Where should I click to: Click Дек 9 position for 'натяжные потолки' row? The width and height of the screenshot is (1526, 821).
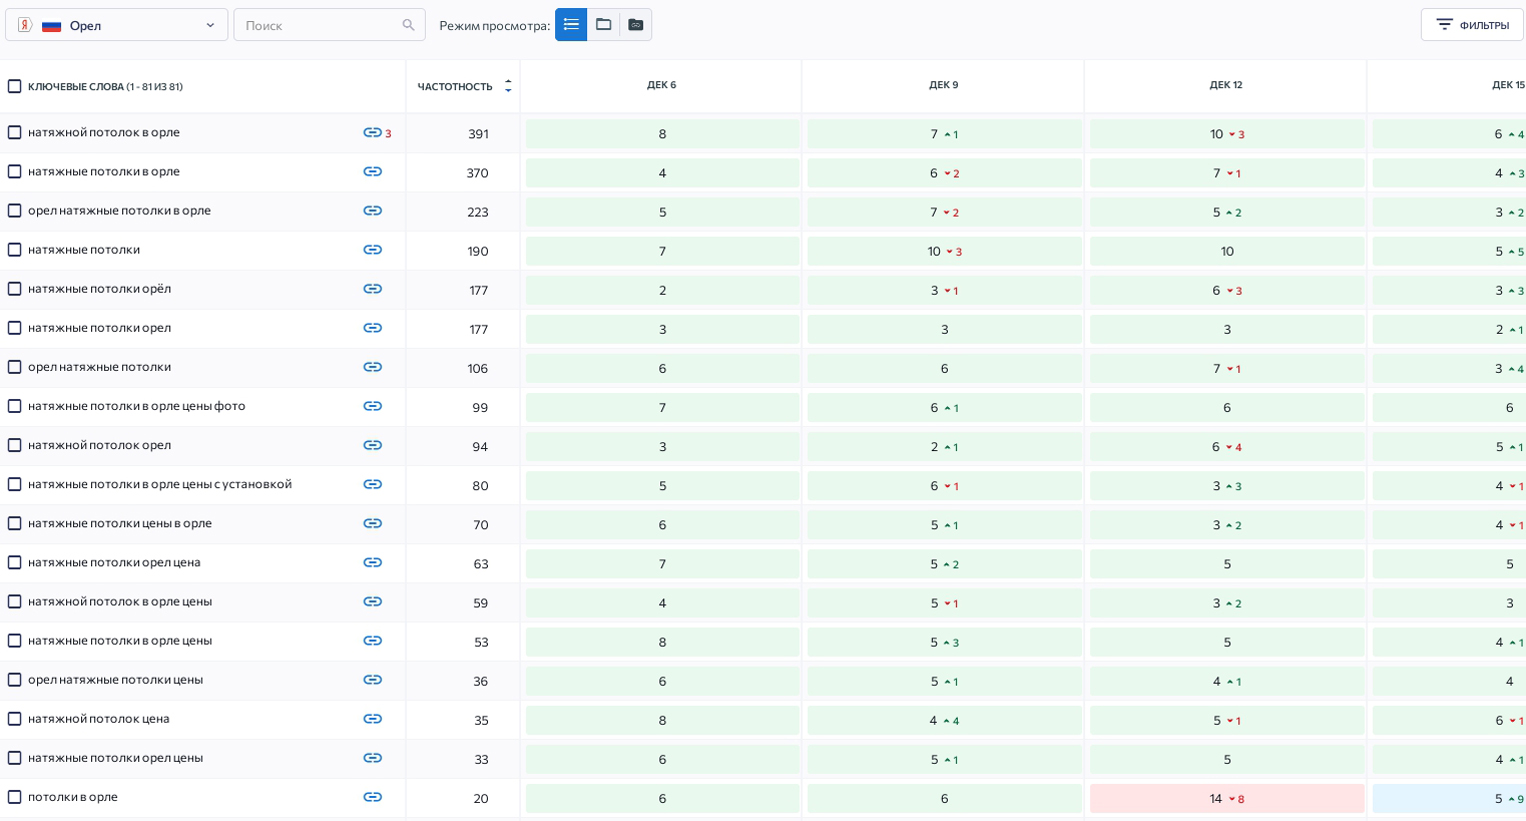click(x=944, y=251)
